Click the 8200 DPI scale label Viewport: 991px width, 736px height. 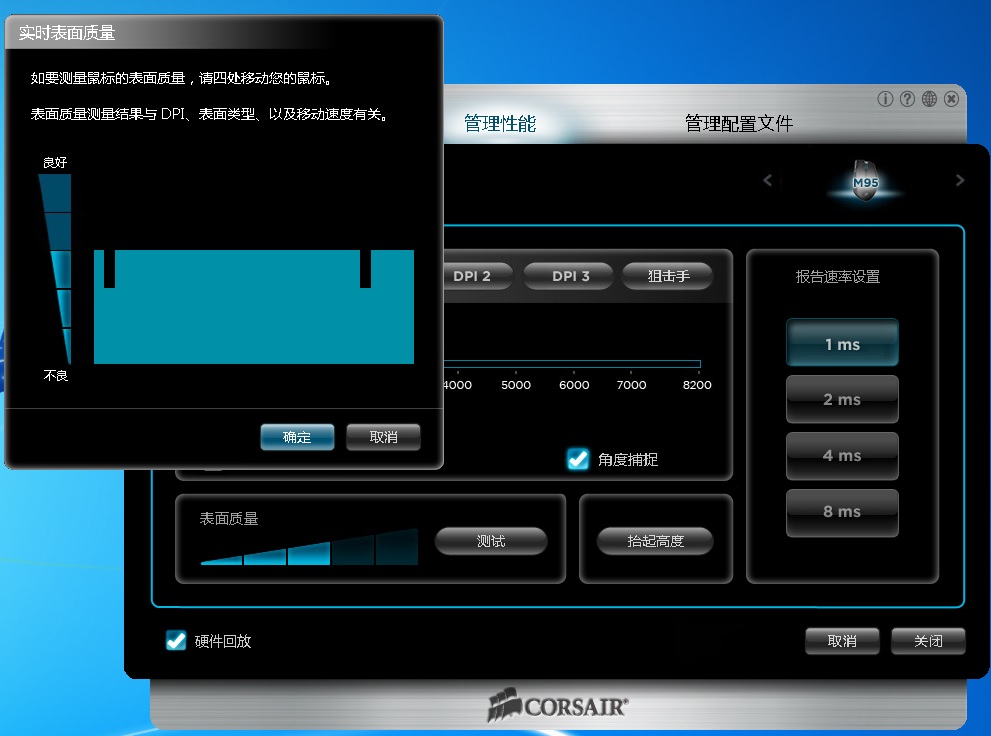[697, 385]
